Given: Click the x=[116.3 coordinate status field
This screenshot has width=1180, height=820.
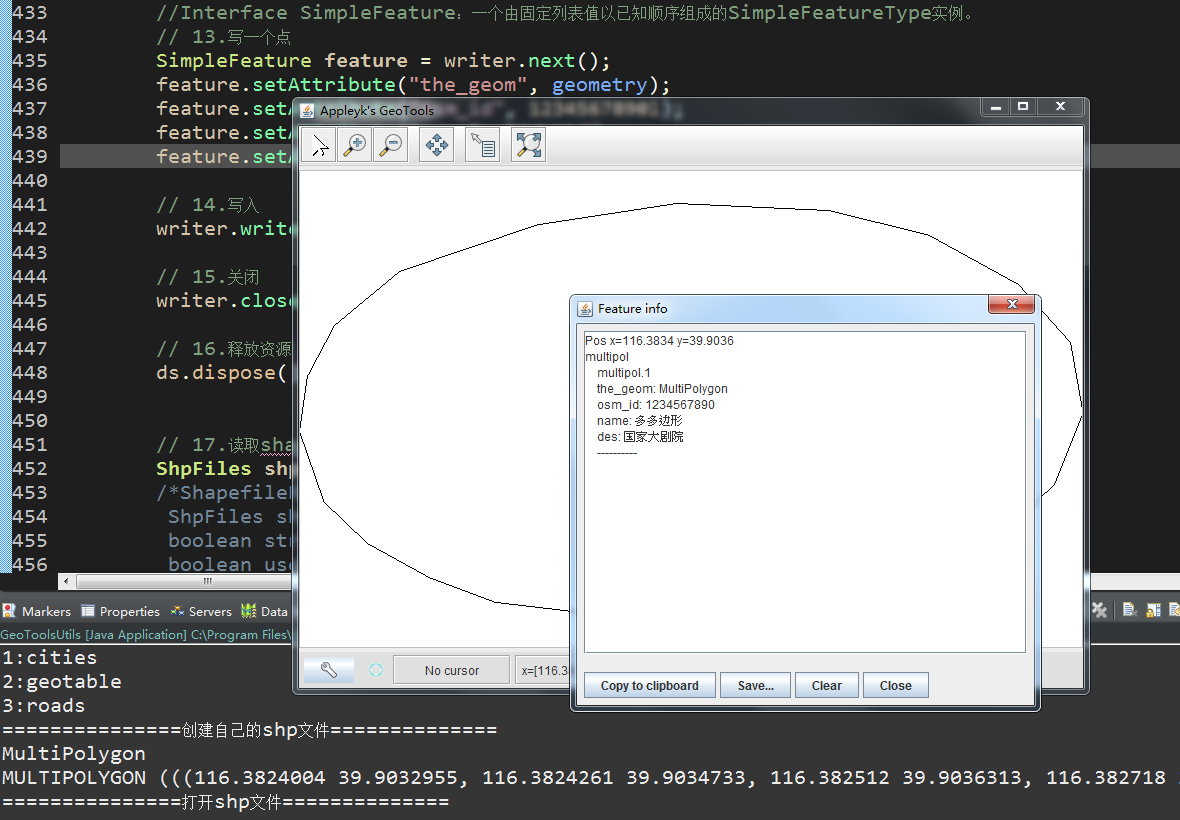Looking at the screenshot, I should pyautogui.click(x=543, y=670).
